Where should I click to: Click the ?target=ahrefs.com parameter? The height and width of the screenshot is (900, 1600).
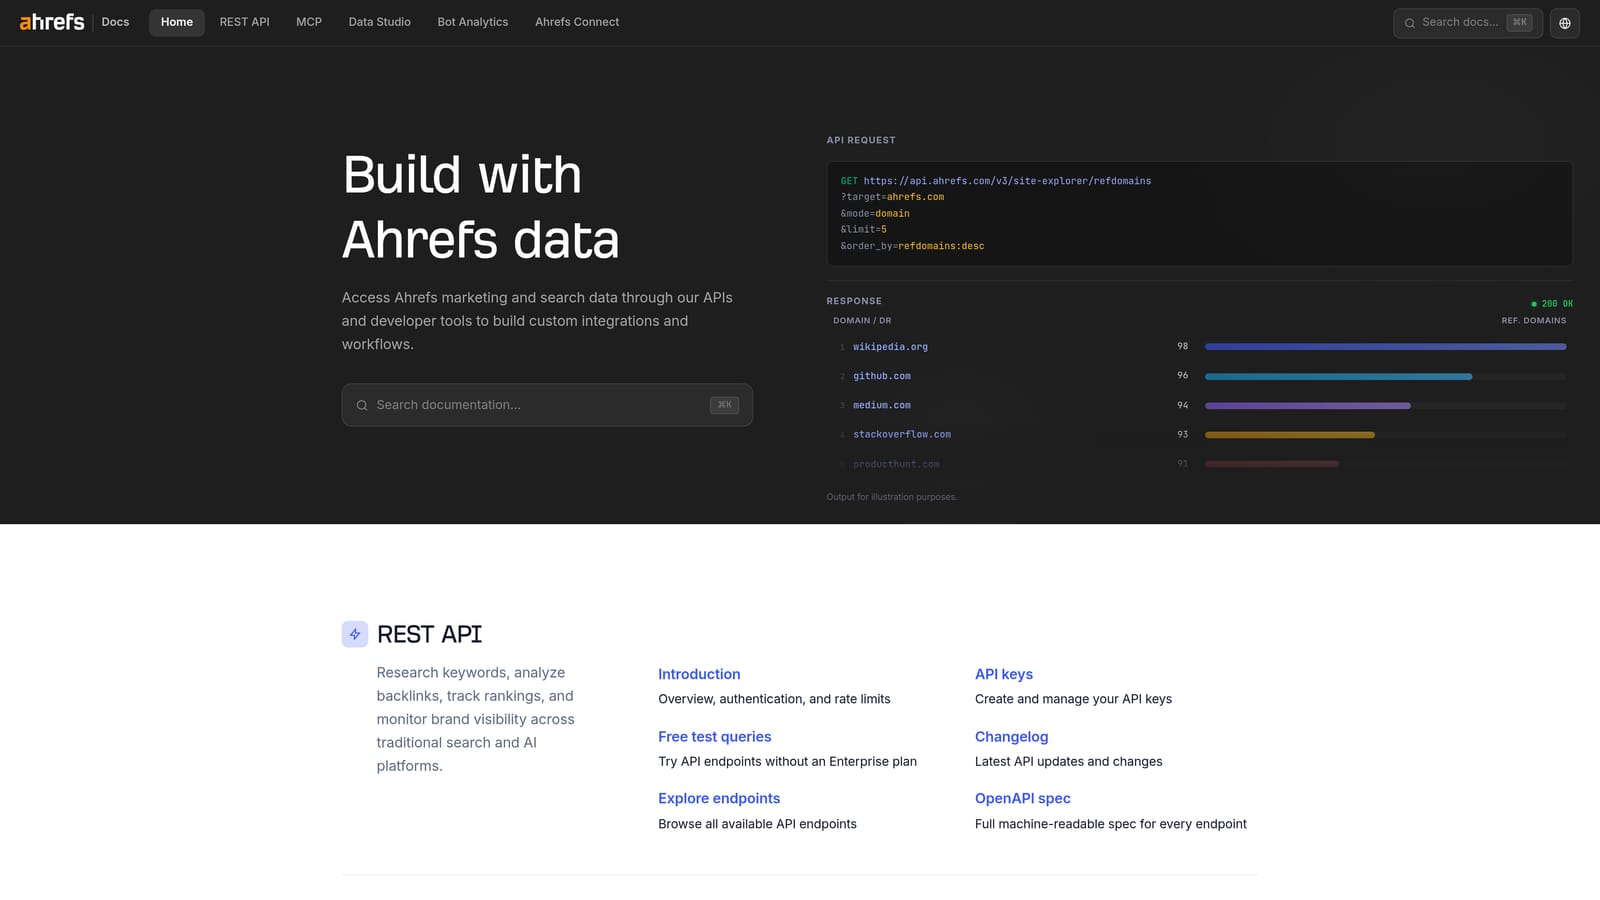892,197
